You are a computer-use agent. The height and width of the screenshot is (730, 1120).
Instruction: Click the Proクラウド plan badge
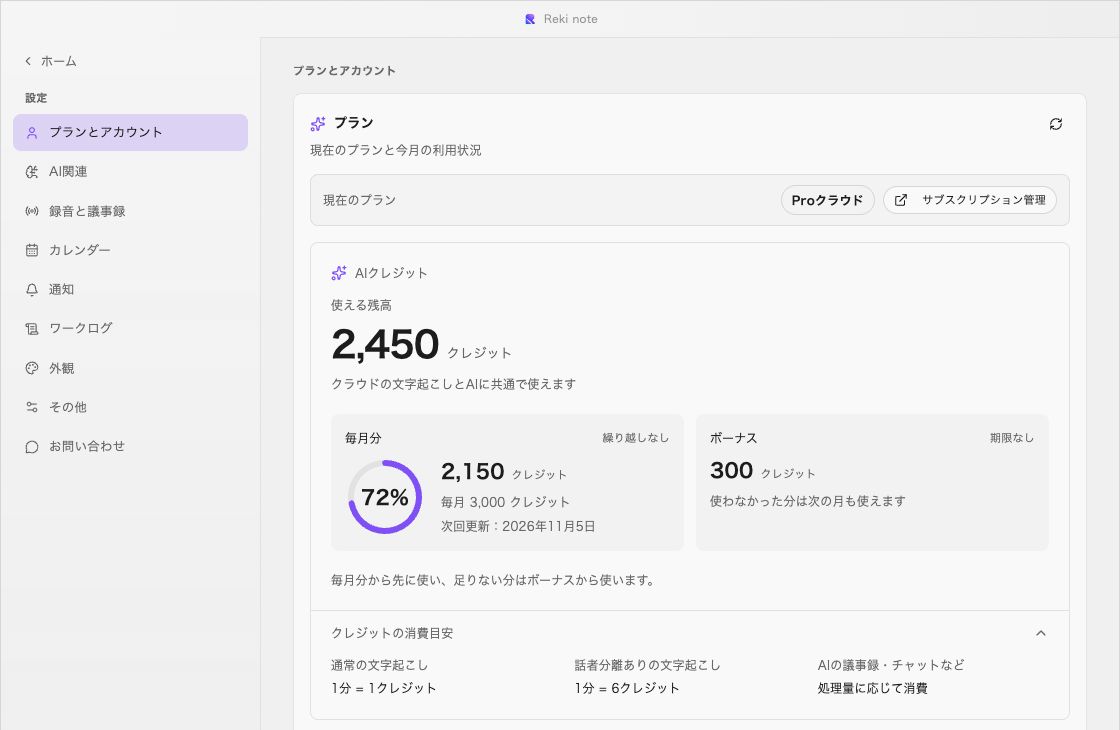point(827,200)
